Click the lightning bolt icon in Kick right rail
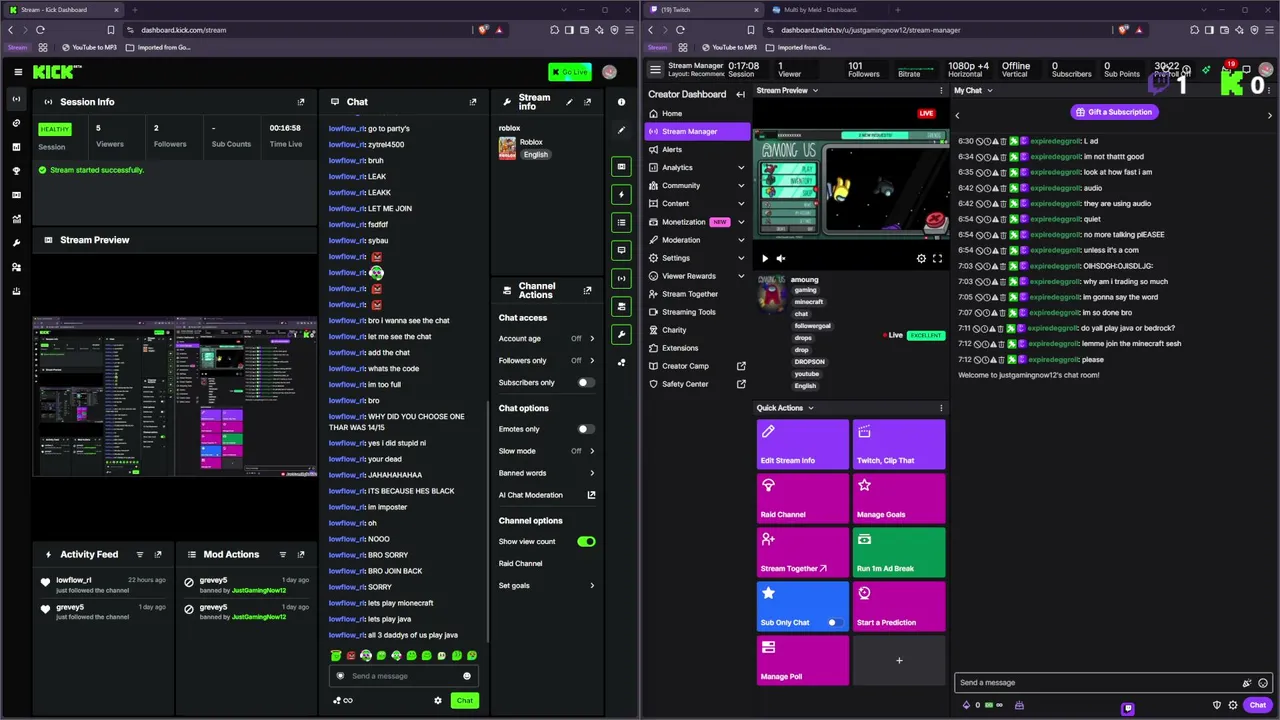This screenshot has height=720, width=1280. (x=621, y=194)
